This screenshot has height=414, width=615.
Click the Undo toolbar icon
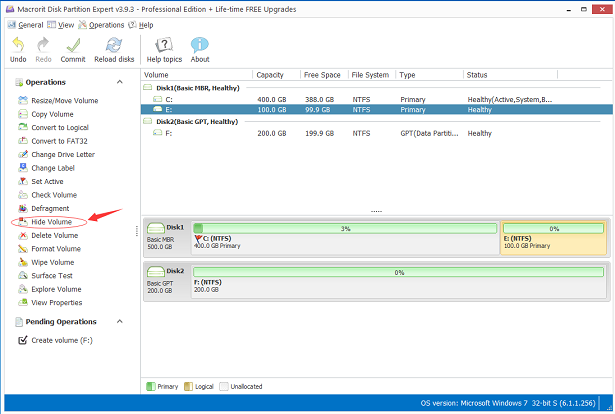(x=18, y=50)
